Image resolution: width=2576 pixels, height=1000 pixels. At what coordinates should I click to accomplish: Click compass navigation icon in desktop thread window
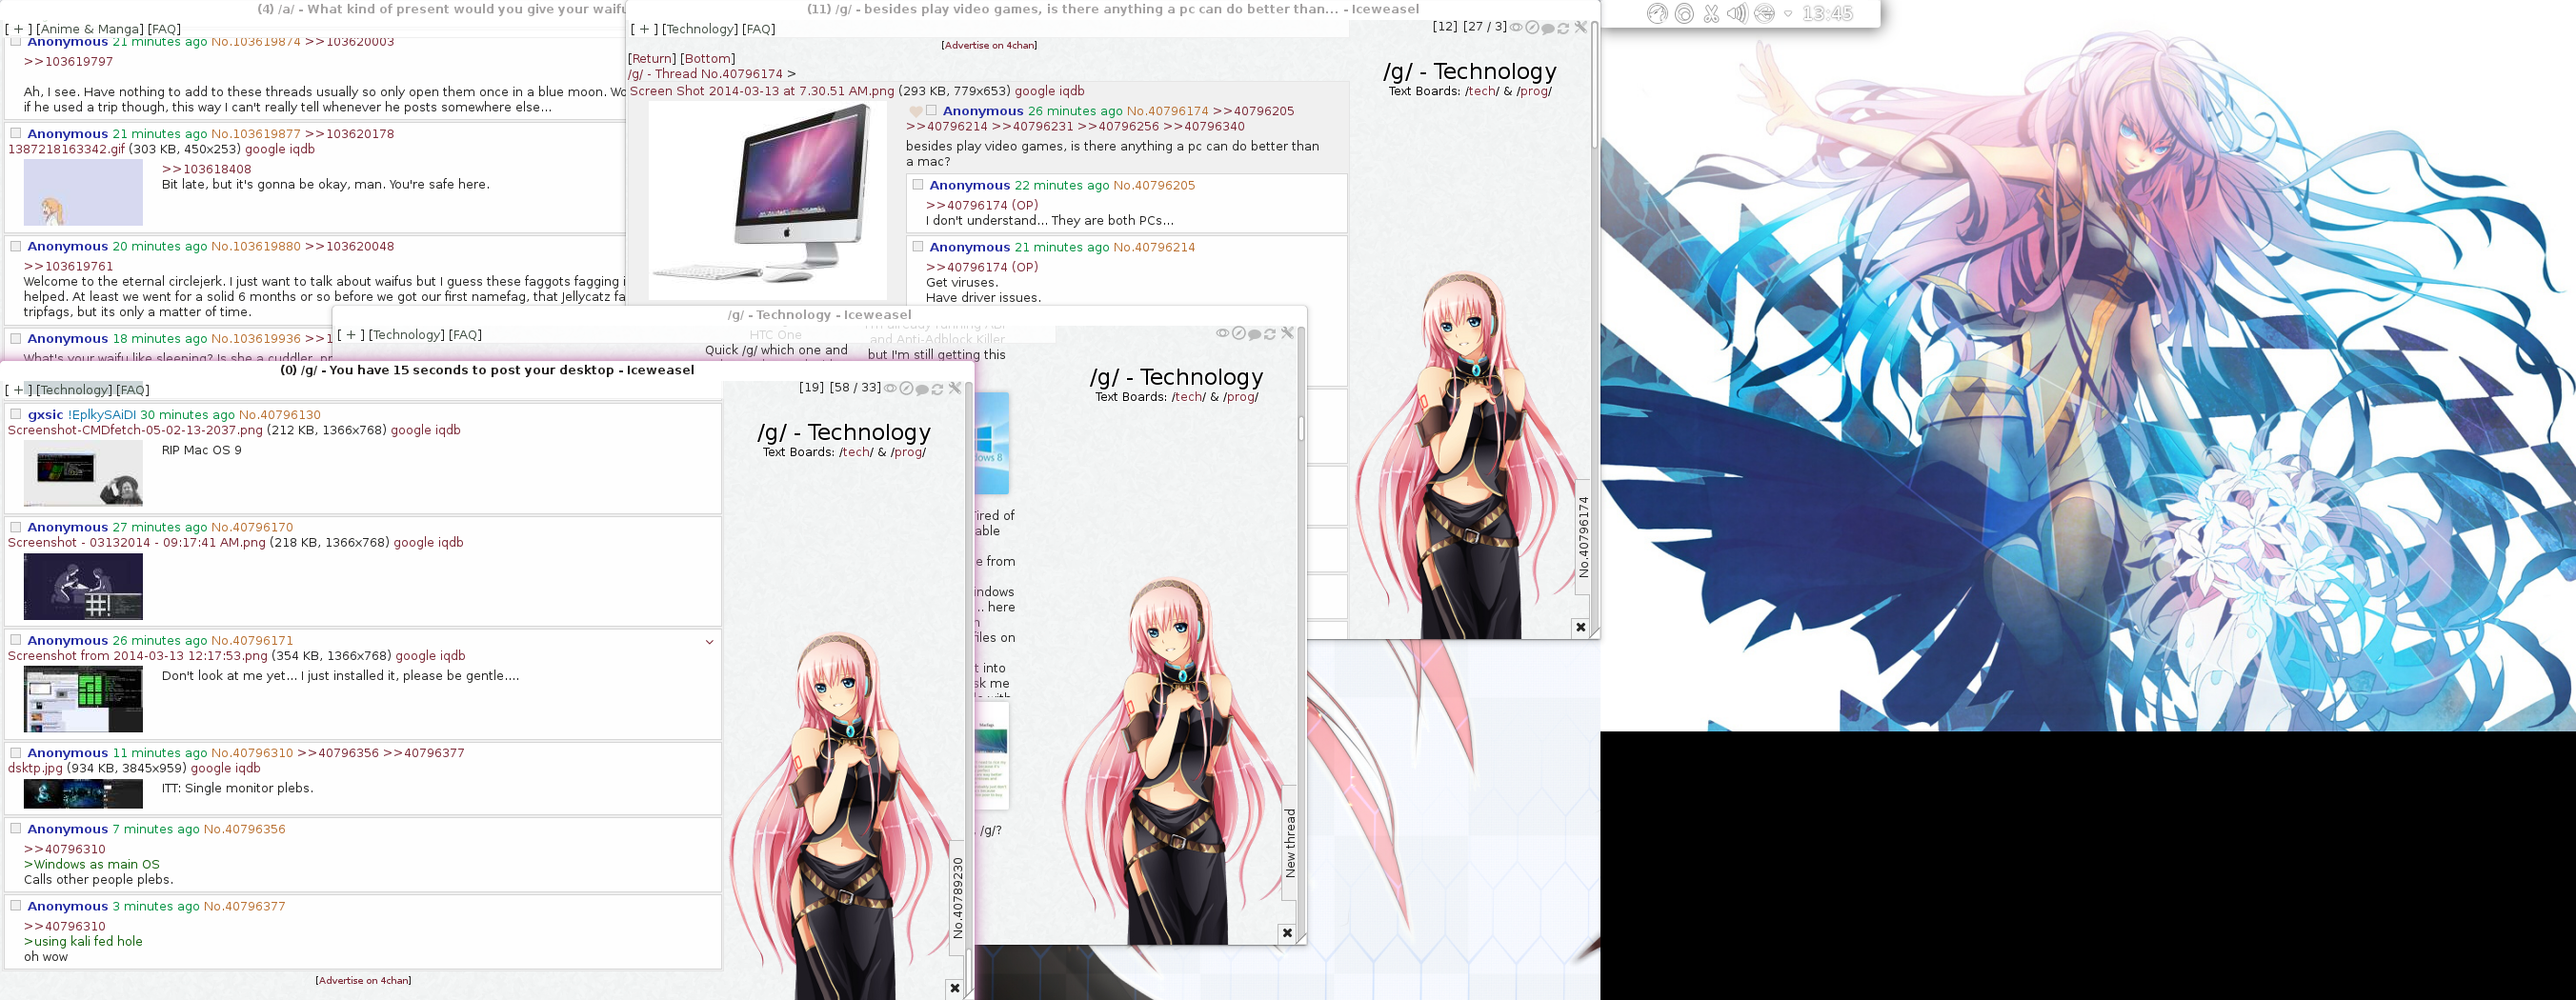coord(906,388)
